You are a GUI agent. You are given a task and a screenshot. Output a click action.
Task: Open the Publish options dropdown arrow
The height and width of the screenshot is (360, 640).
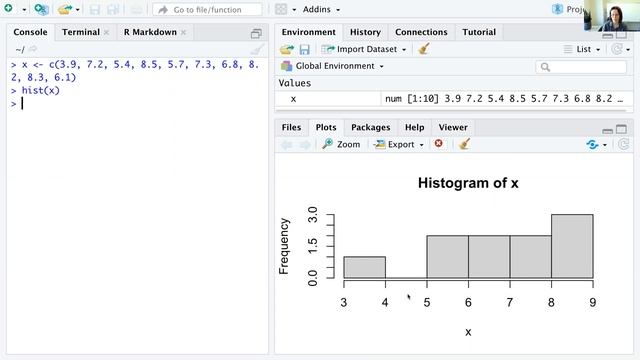click(604, 145)
